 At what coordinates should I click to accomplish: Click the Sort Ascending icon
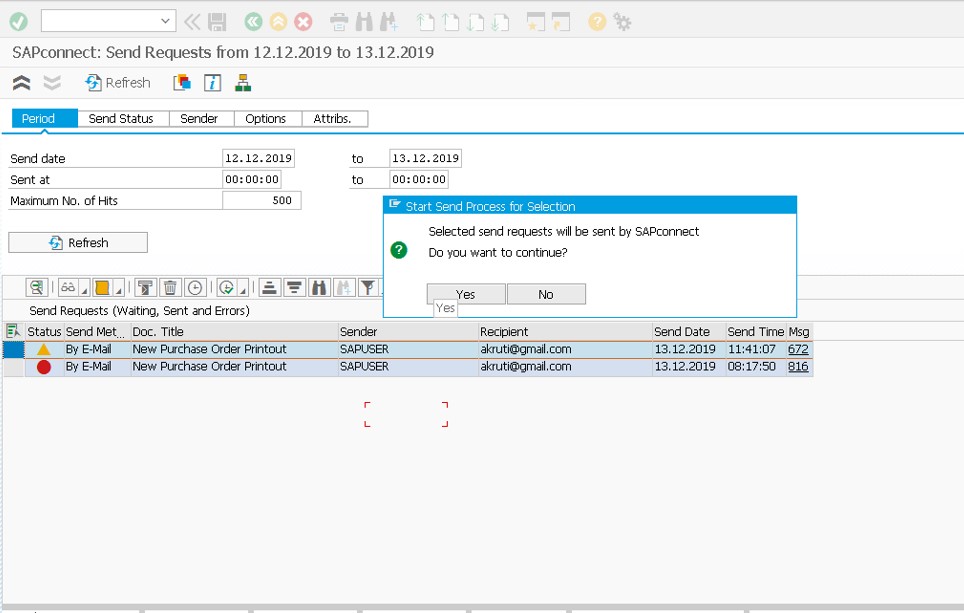269,287
